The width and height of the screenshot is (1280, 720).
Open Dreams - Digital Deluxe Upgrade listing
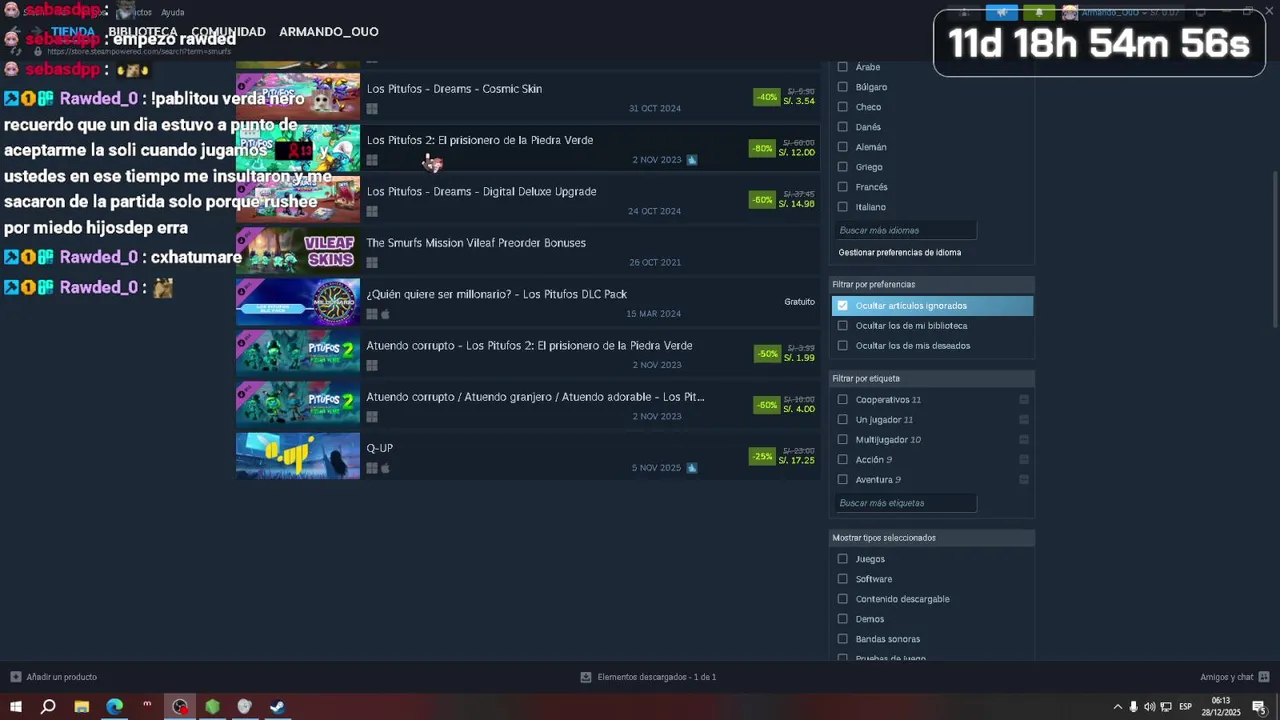click(528, 199)
